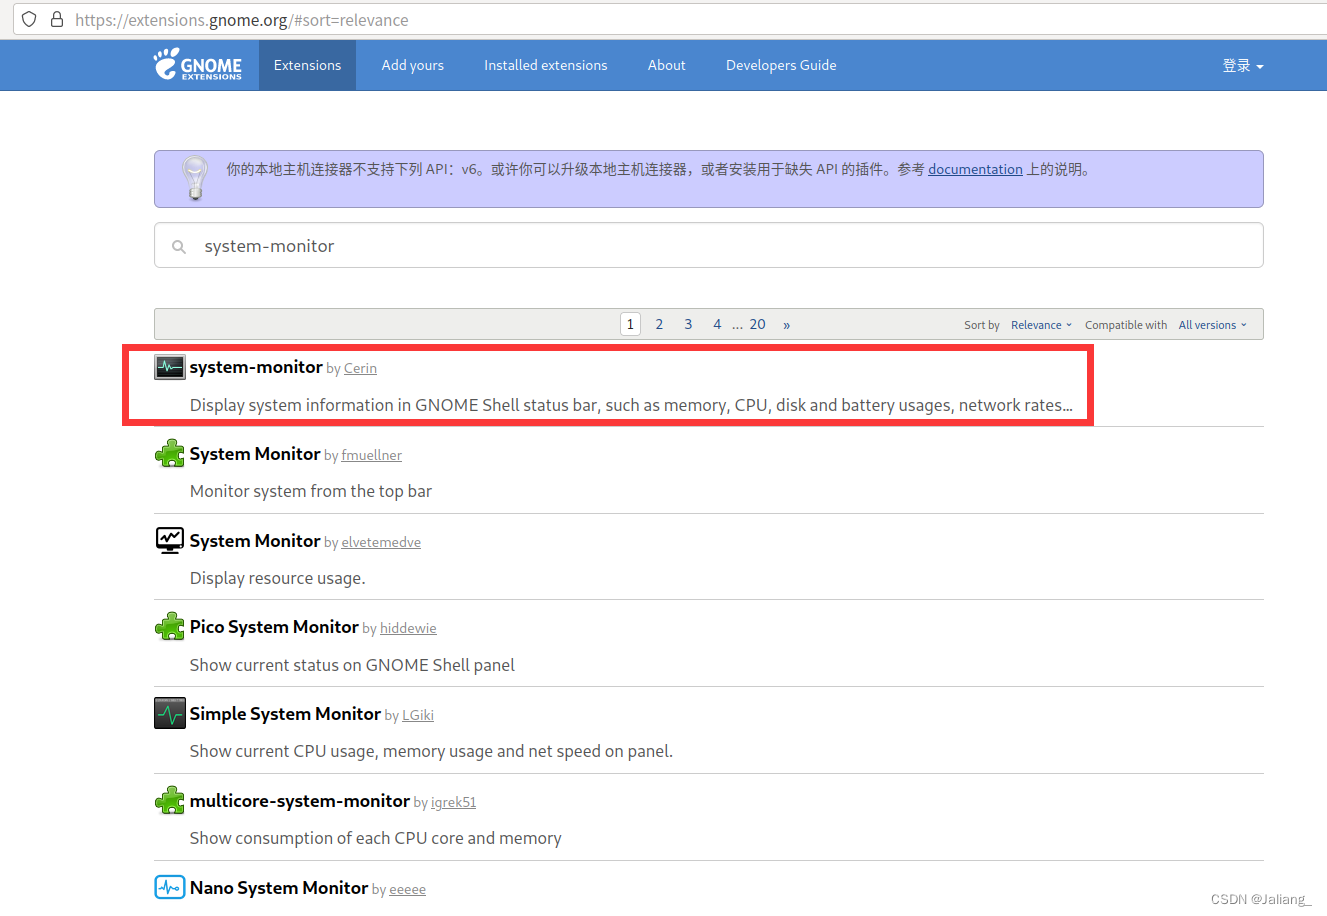Screen dimensions: 1327x916
Task: Click the 'Display system information in GNOME Shell' description
Action: pyautogui.click(x=631, y=405)
